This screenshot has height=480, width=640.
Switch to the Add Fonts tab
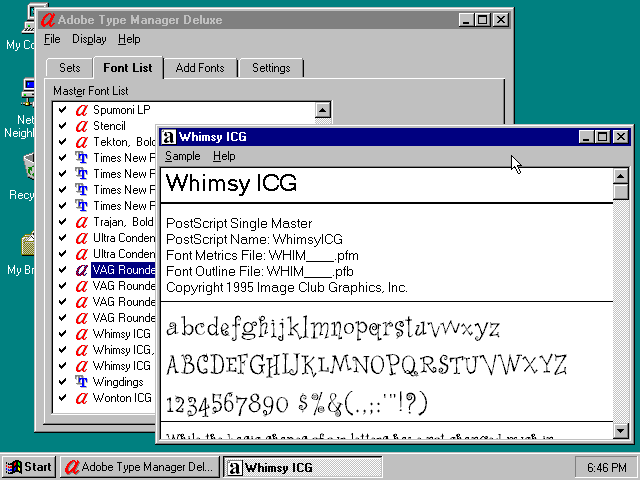pyautogui.click(x=200, y=68)
